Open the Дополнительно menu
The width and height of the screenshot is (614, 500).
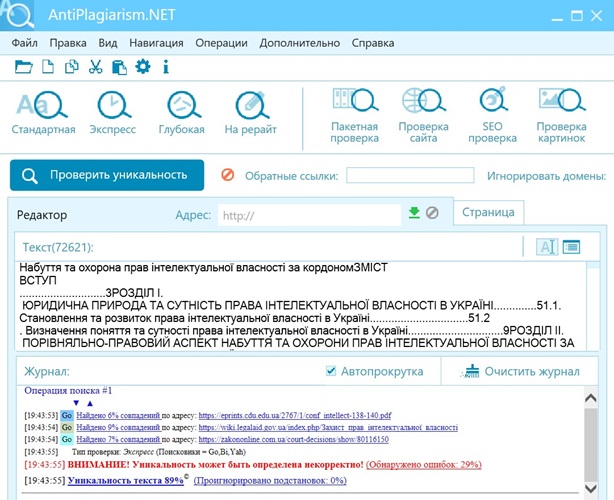click(300, 43)
